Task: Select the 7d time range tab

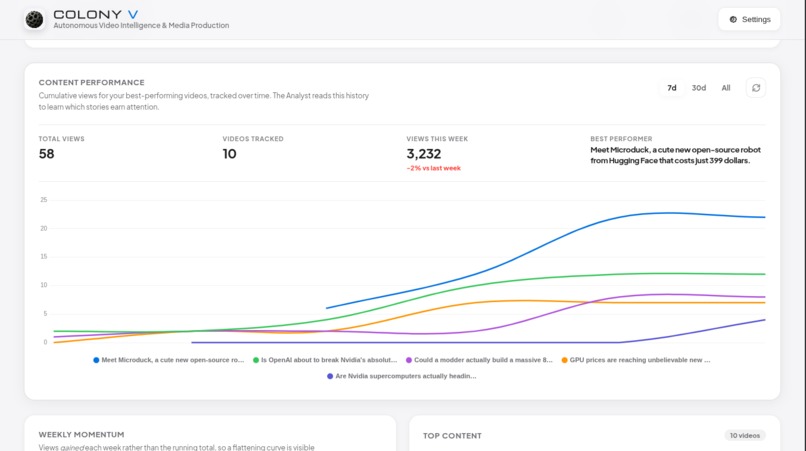Action: [x=671, y=88]
